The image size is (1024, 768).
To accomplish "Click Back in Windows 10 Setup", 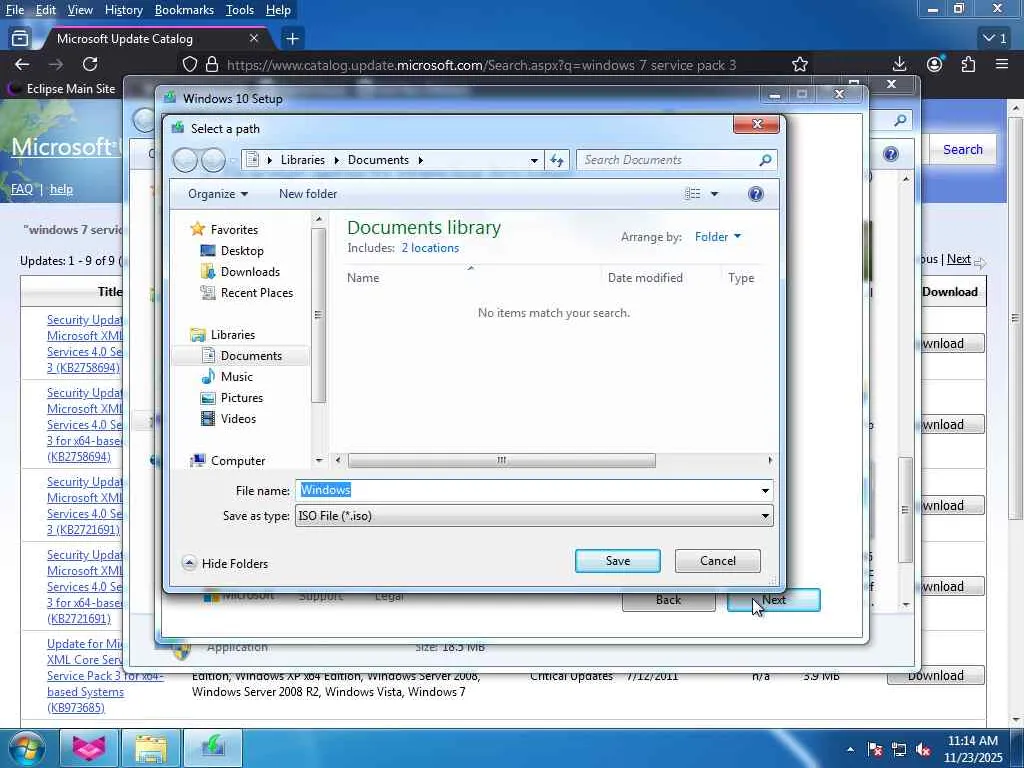I will (x=668, y=600).
